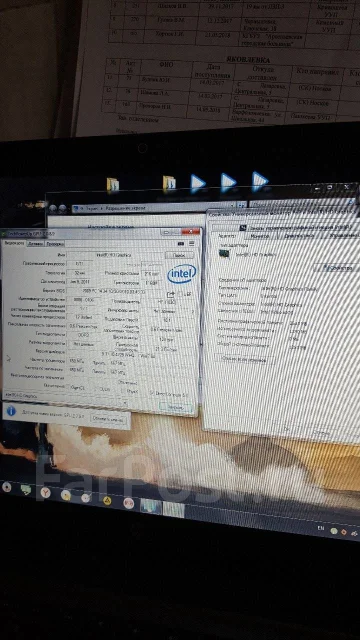Select the Адаптер tab in properties window
360x640 pixels.
click(226, 236)
